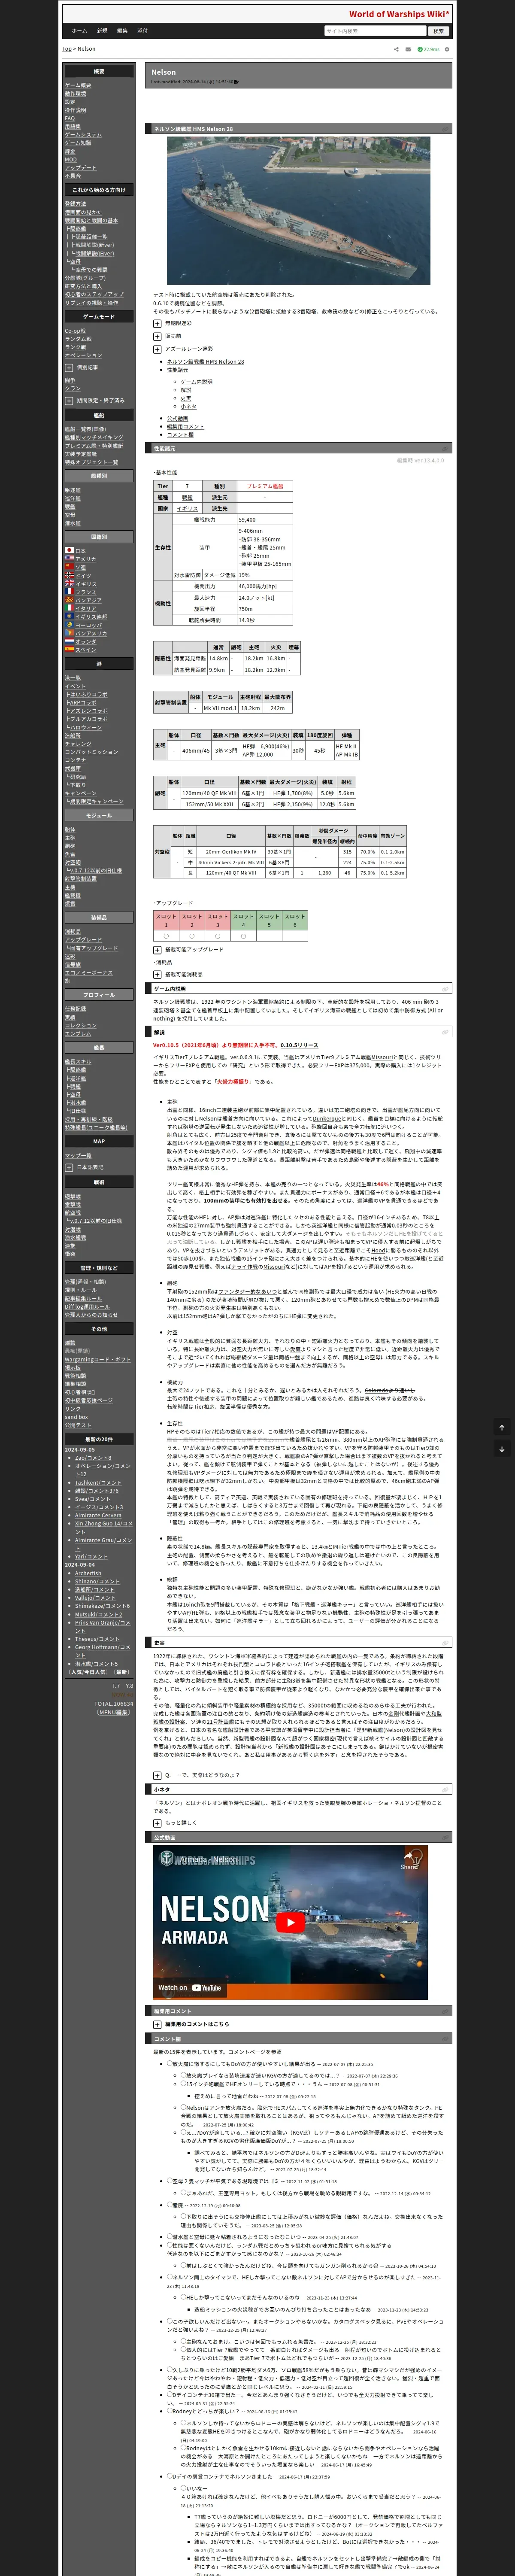515x2576 pixels.
Task: Open the コメントページを参照 link
Action: [x=255, y=2052]
